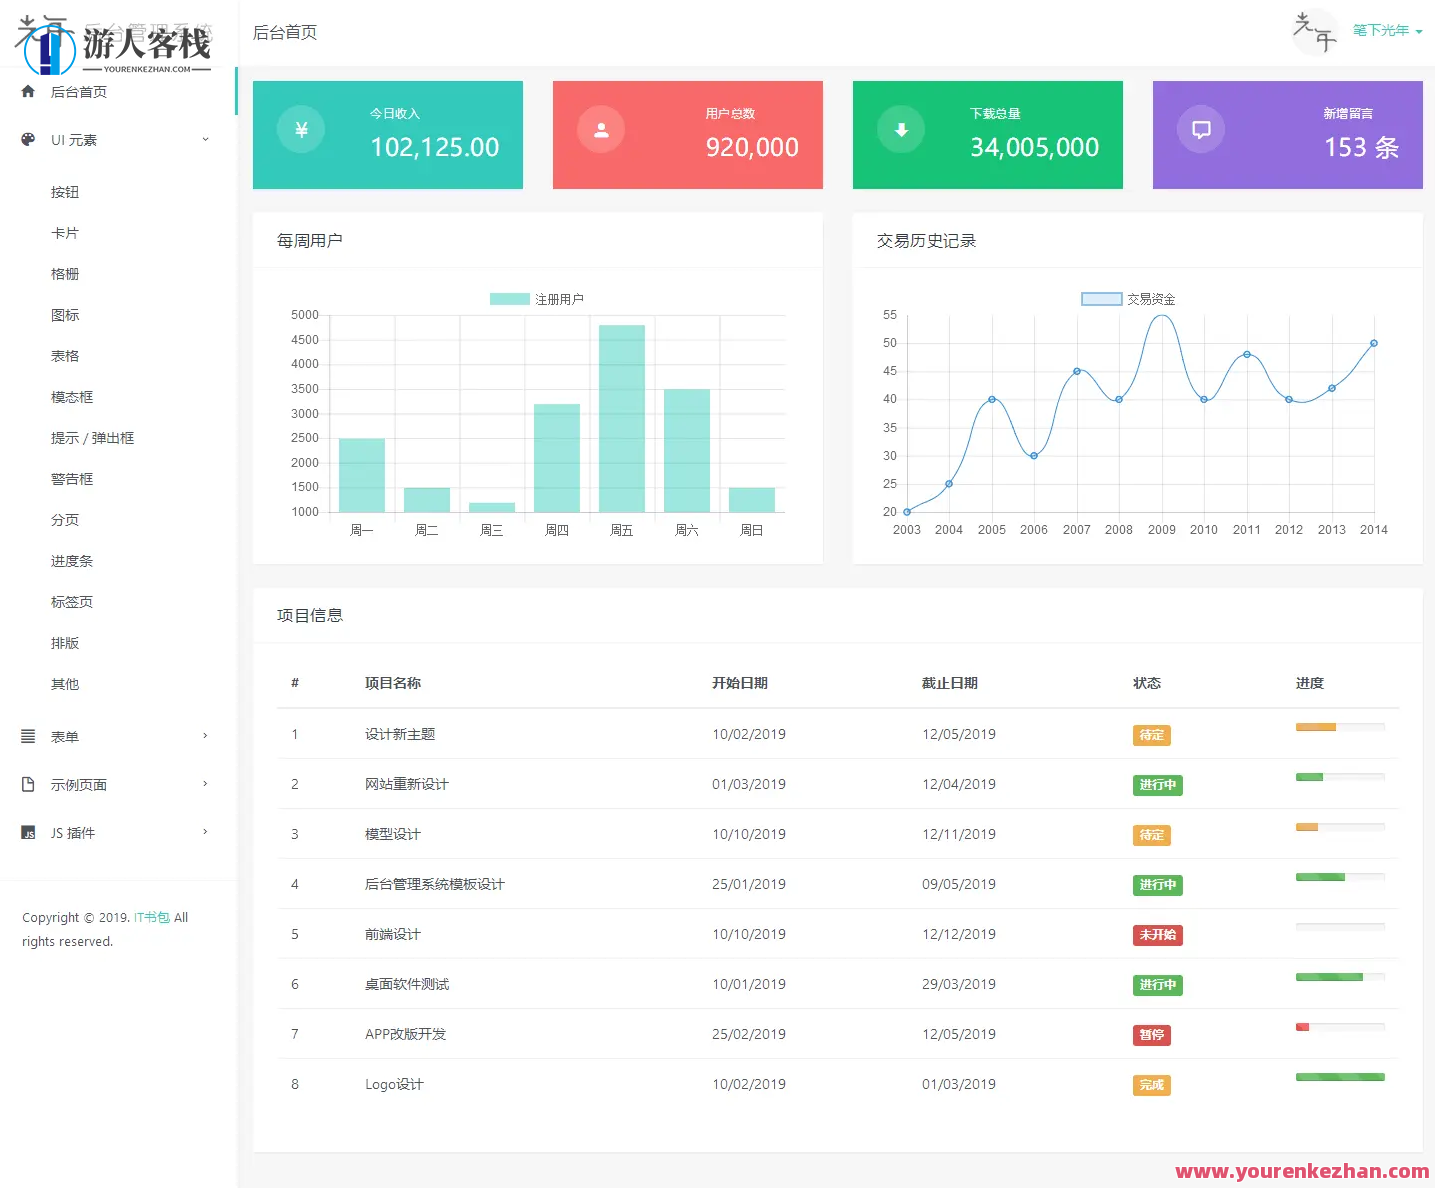1435x1188 pixels.
Task: Click the home icon next to 后台首页
Action: [x=29, y=91]
